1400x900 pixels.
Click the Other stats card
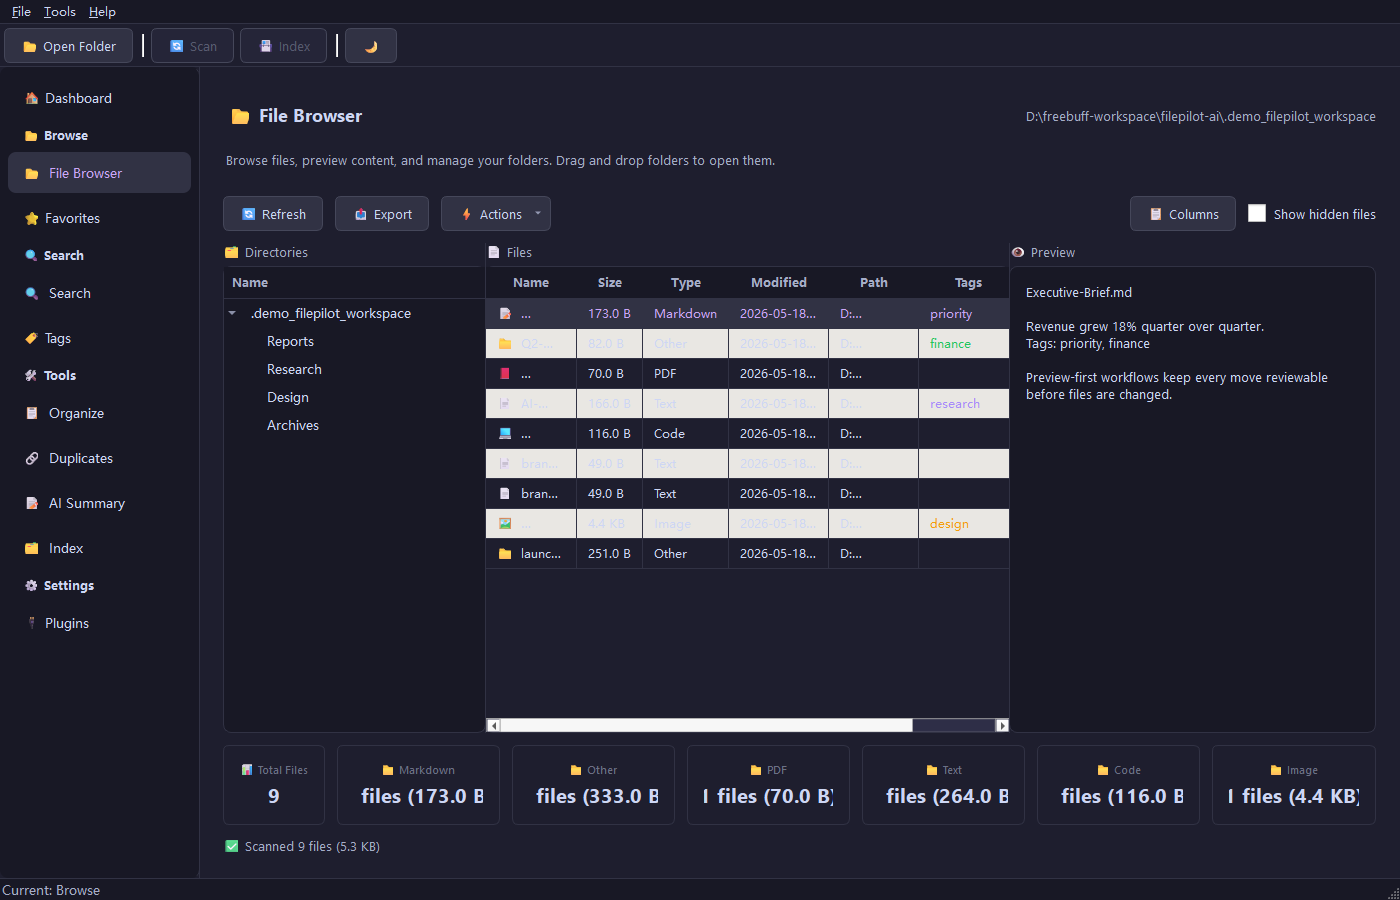[x=593, y=785]
